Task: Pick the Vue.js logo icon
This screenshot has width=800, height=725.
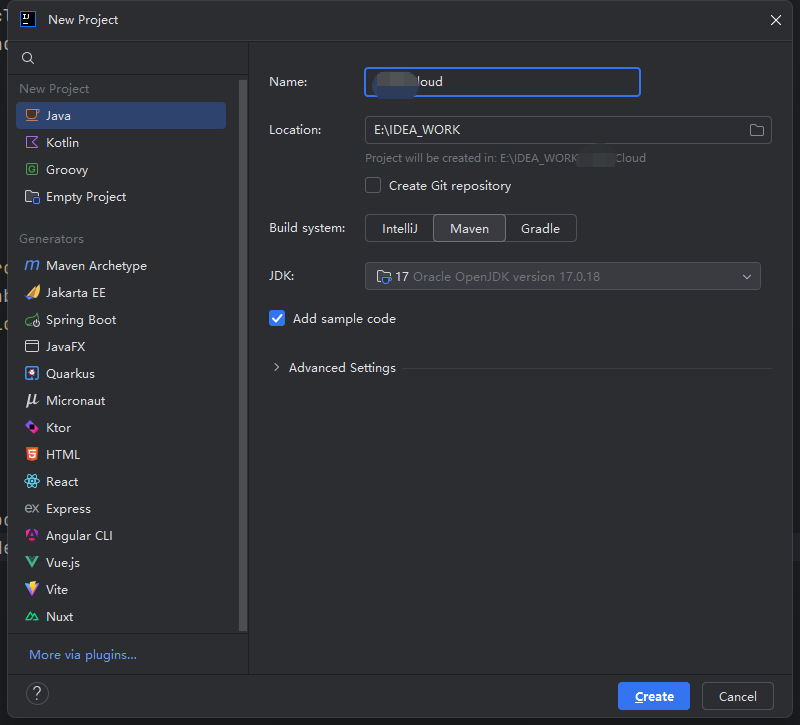Action: click(32, 562)
